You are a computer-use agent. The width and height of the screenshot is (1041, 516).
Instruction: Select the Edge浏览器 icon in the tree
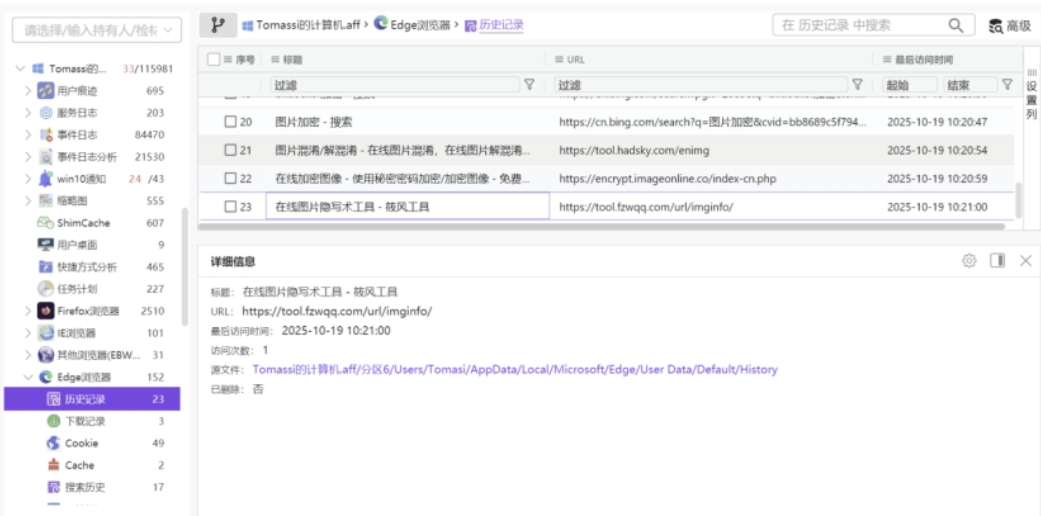45,377
